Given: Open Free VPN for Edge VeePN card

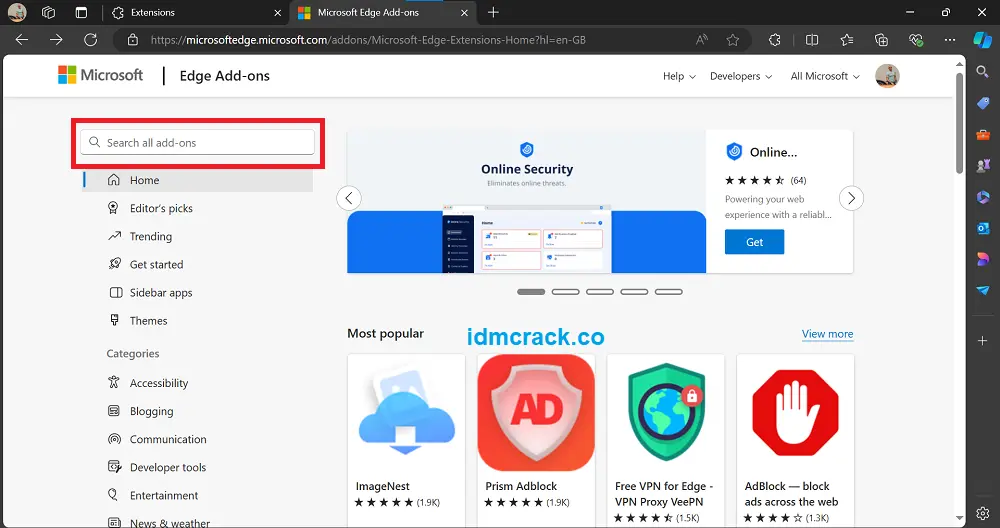Looking at the screenshot, I should point(666,440).
